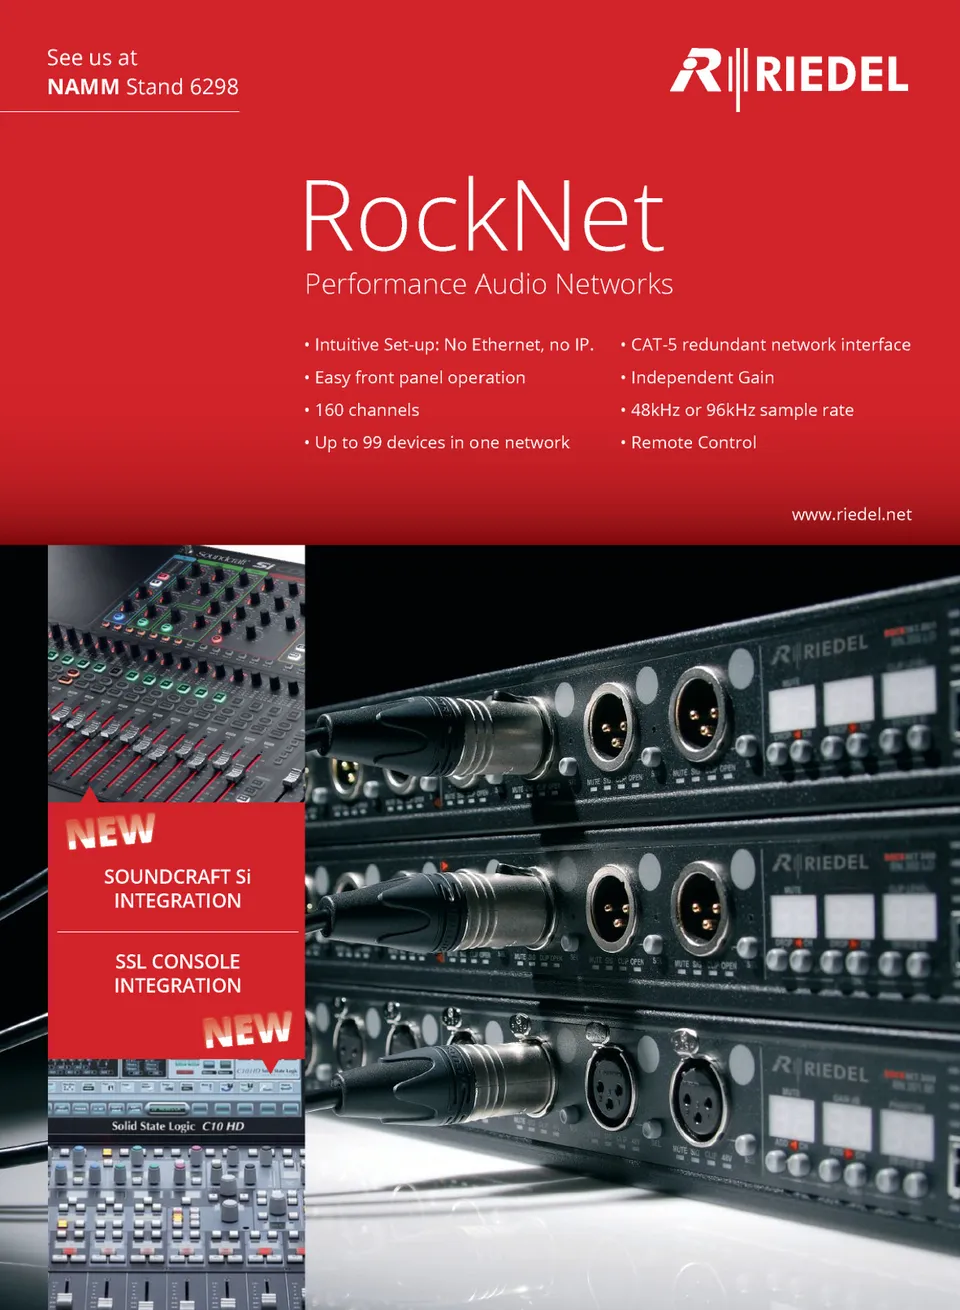Click the CAT-5 redundant network interface text

[x=770, y=344]
